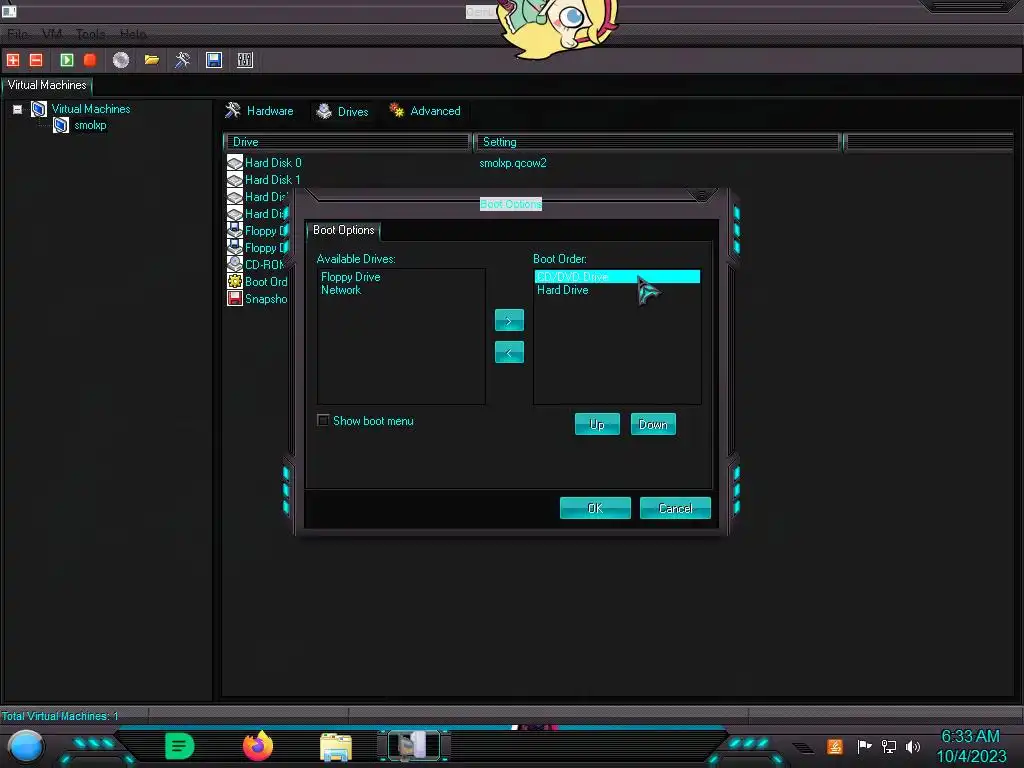Open the Advanced tab
Viewport: 1024px width, 768px height.
[425, 111]
